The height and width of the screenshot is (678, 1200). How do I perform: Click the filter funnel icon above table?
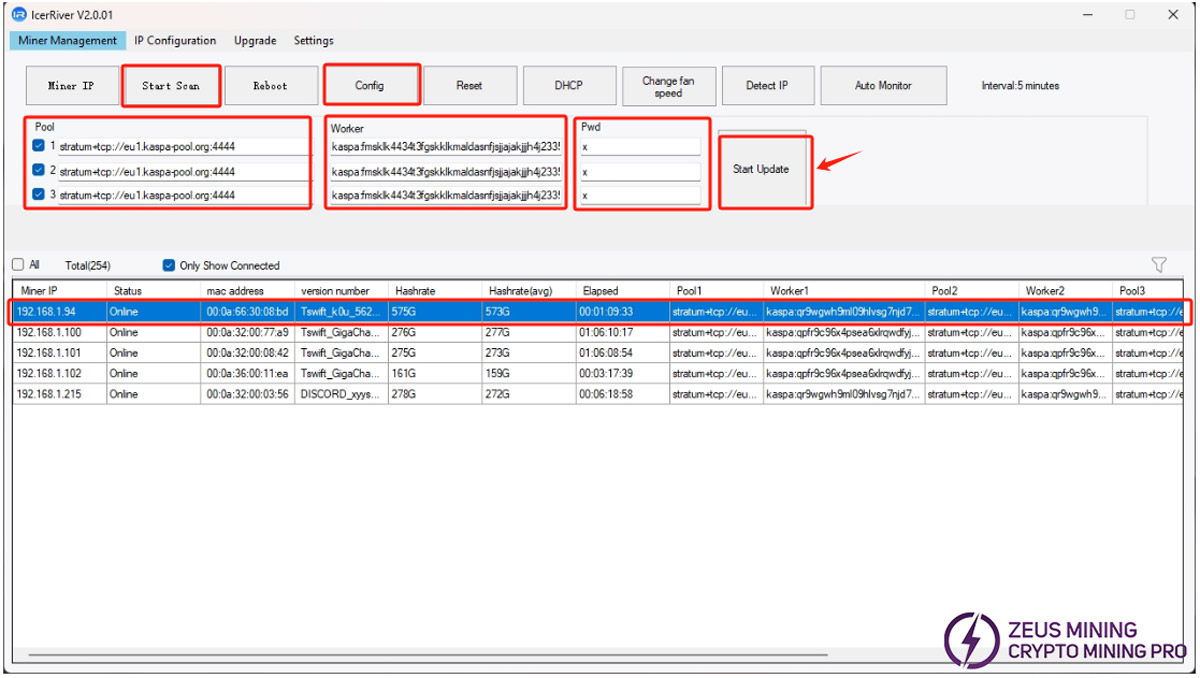tap(1159, 265)
